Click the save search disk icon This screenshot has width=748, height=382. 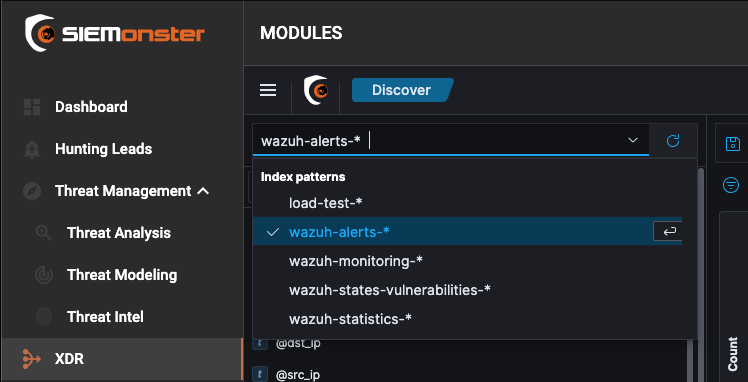(732, 144)
